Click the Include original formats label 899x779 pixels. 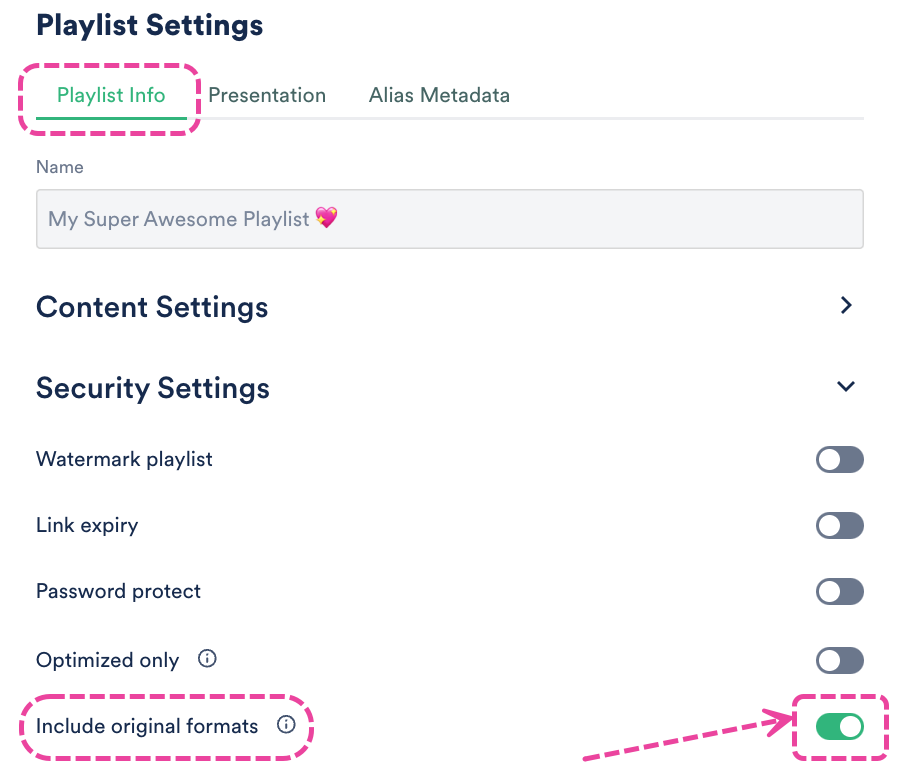[x=147, y=726]
